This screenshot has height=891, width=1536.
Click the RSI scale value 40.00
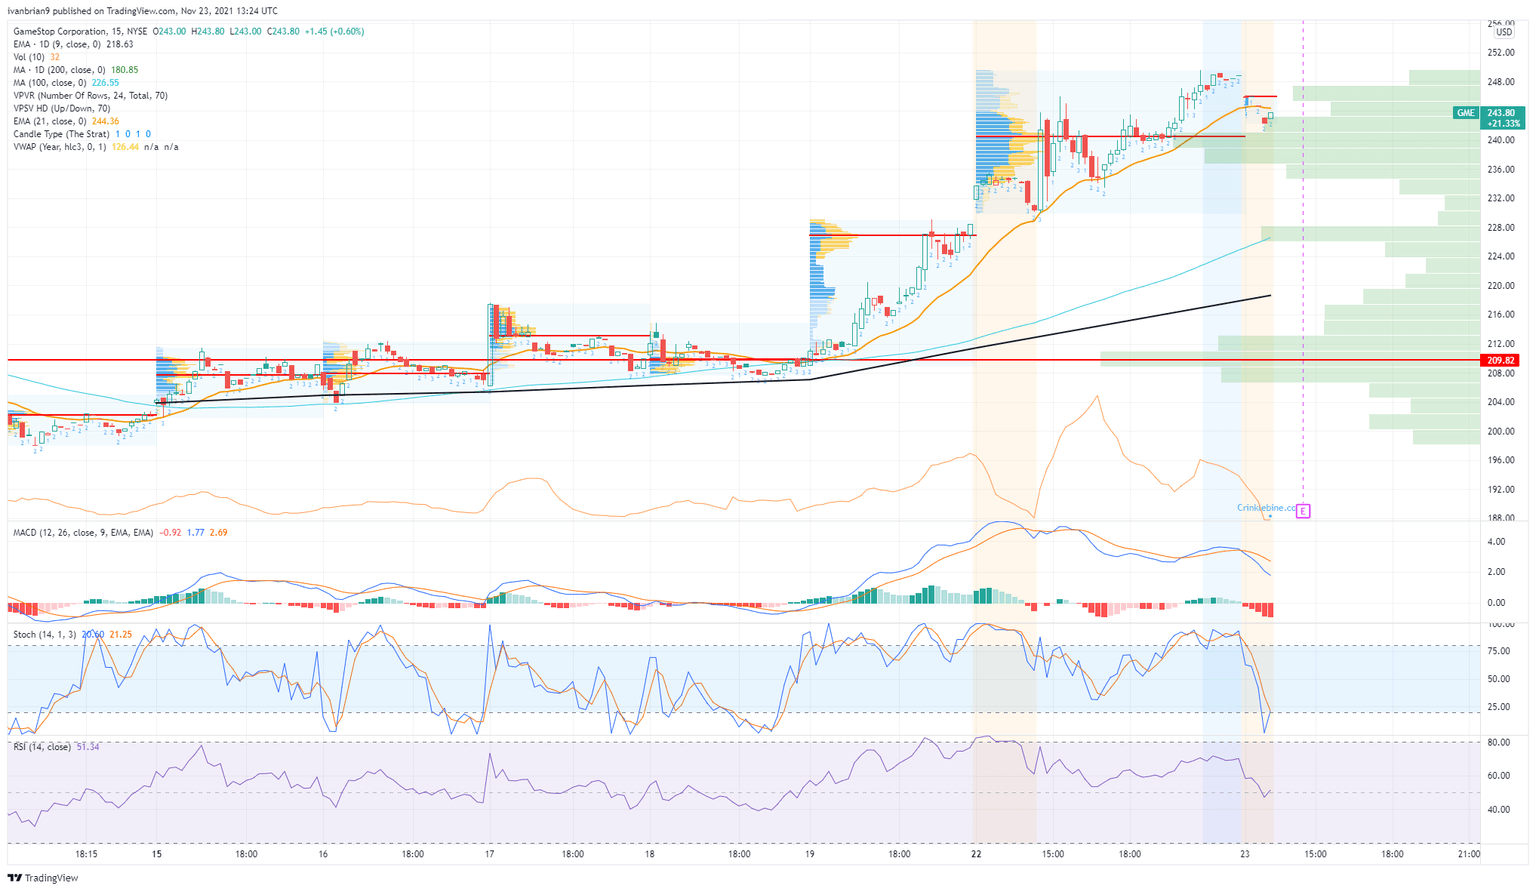click(1499, 810)
